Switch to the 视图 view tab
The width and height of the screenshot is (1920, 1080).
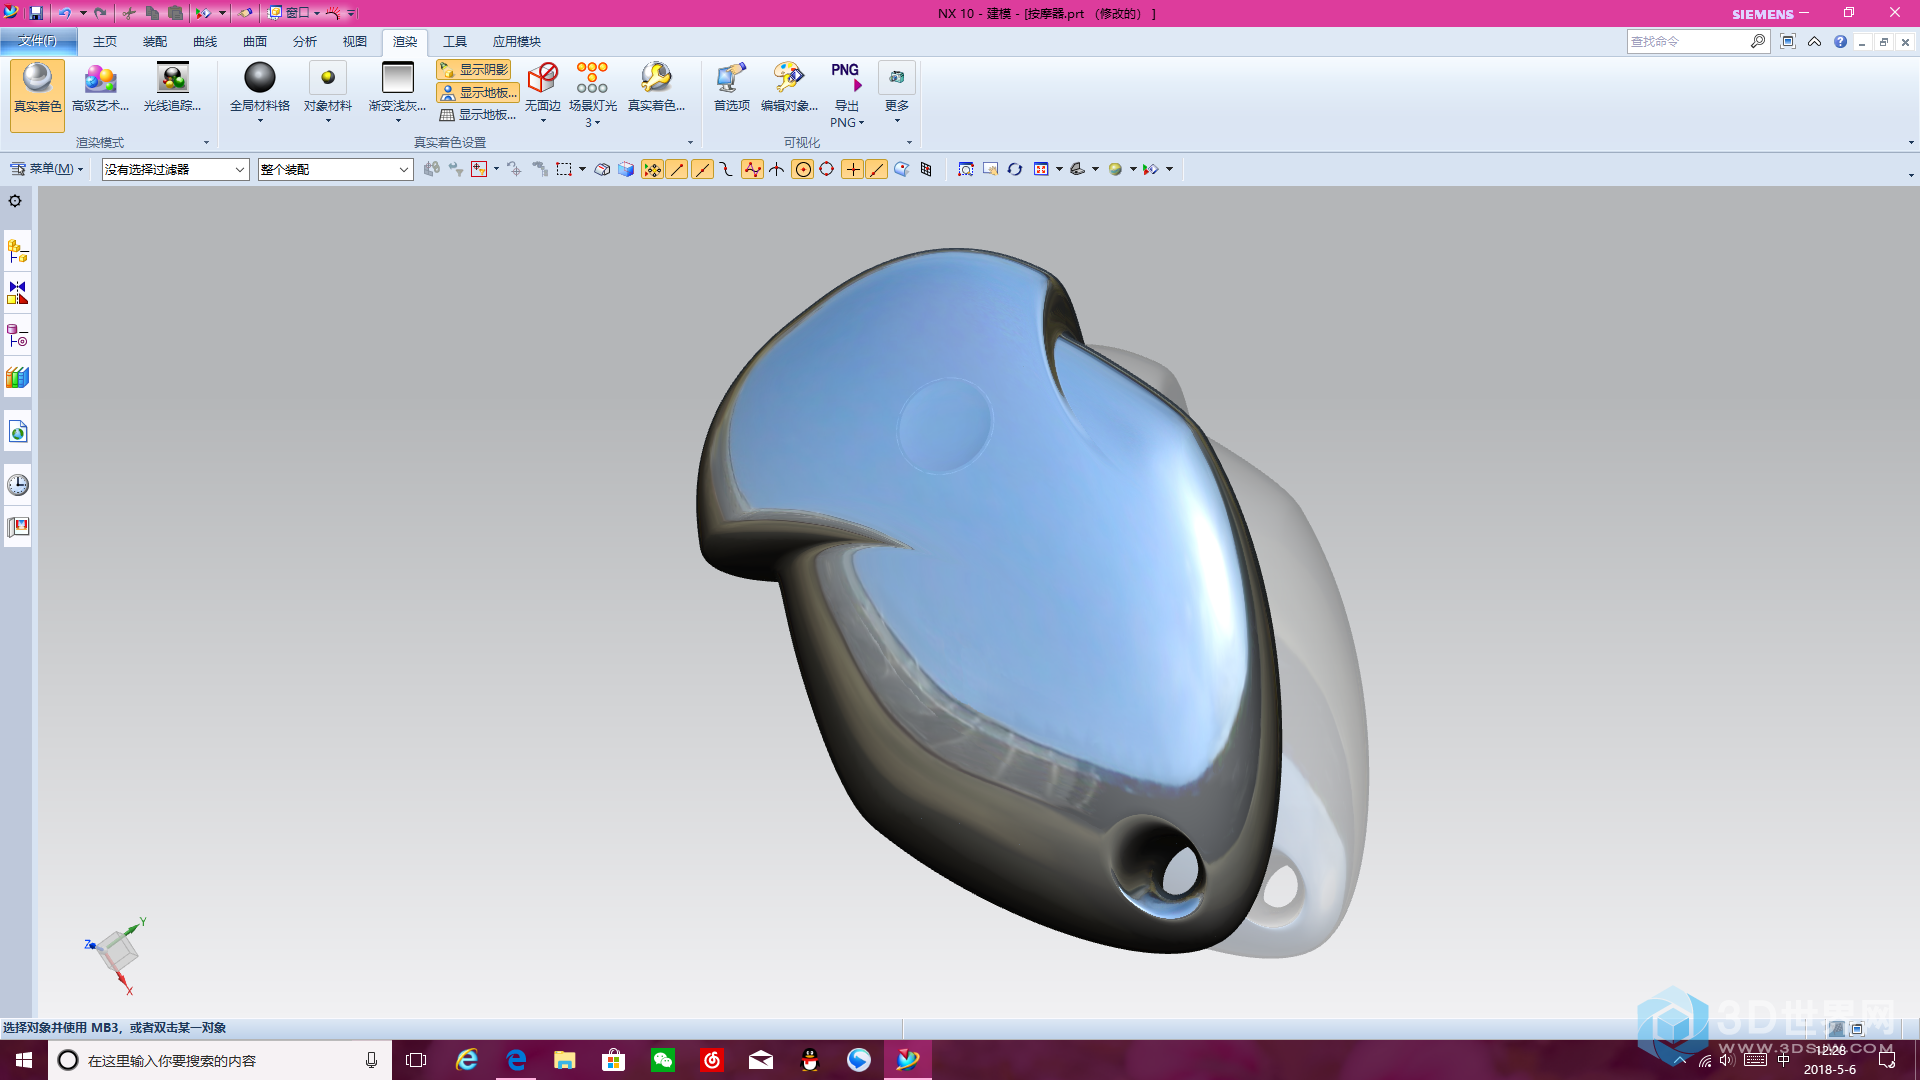click(x=354, y=41)
